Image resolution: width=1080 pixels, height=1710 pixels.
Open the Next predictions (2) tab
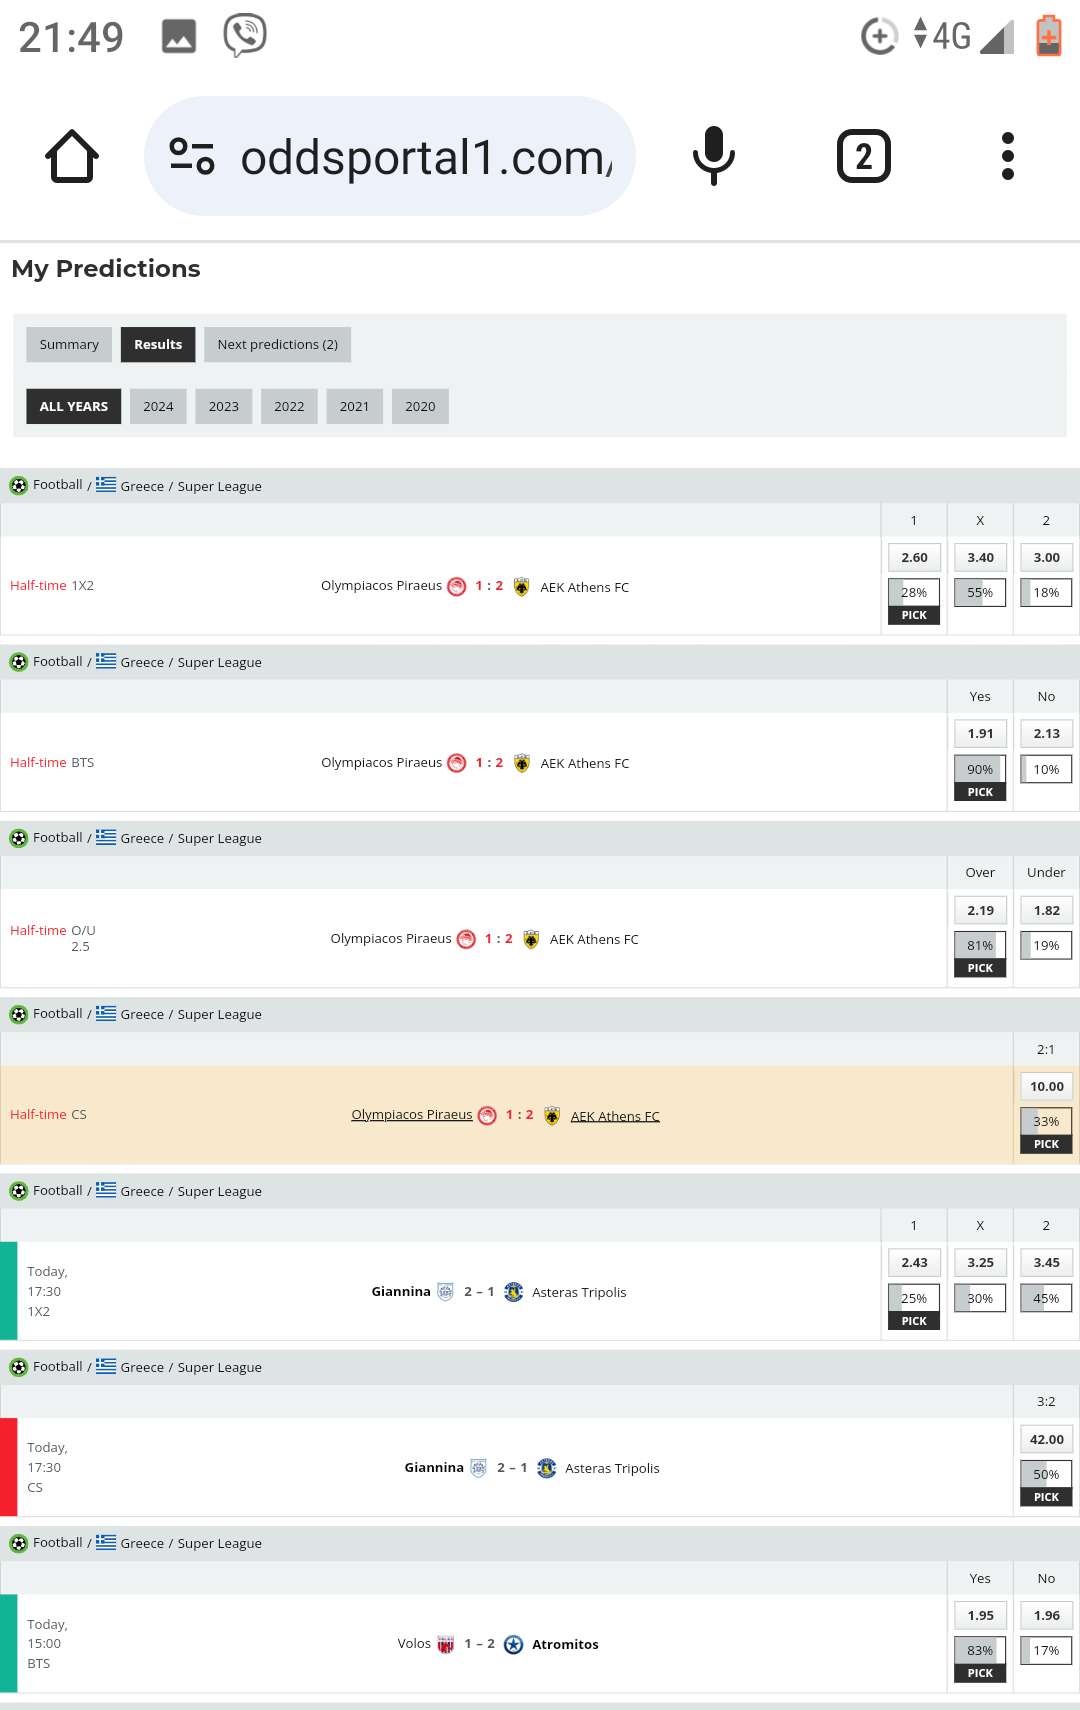(x=277, y=345)
